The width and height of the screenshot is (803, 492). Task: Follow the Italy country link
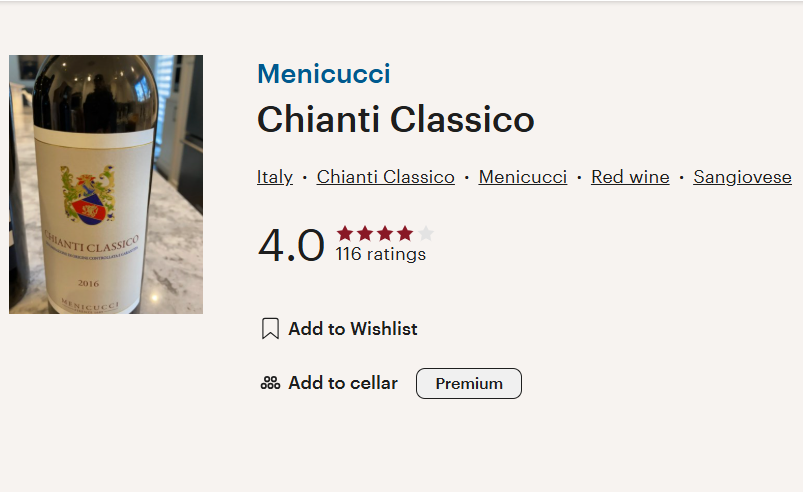coord(274,177)
